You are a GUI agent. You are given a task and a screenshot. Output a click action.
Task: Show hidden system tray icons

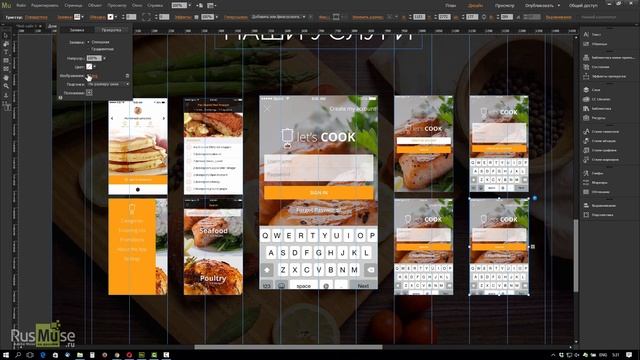tap(553, 355)
